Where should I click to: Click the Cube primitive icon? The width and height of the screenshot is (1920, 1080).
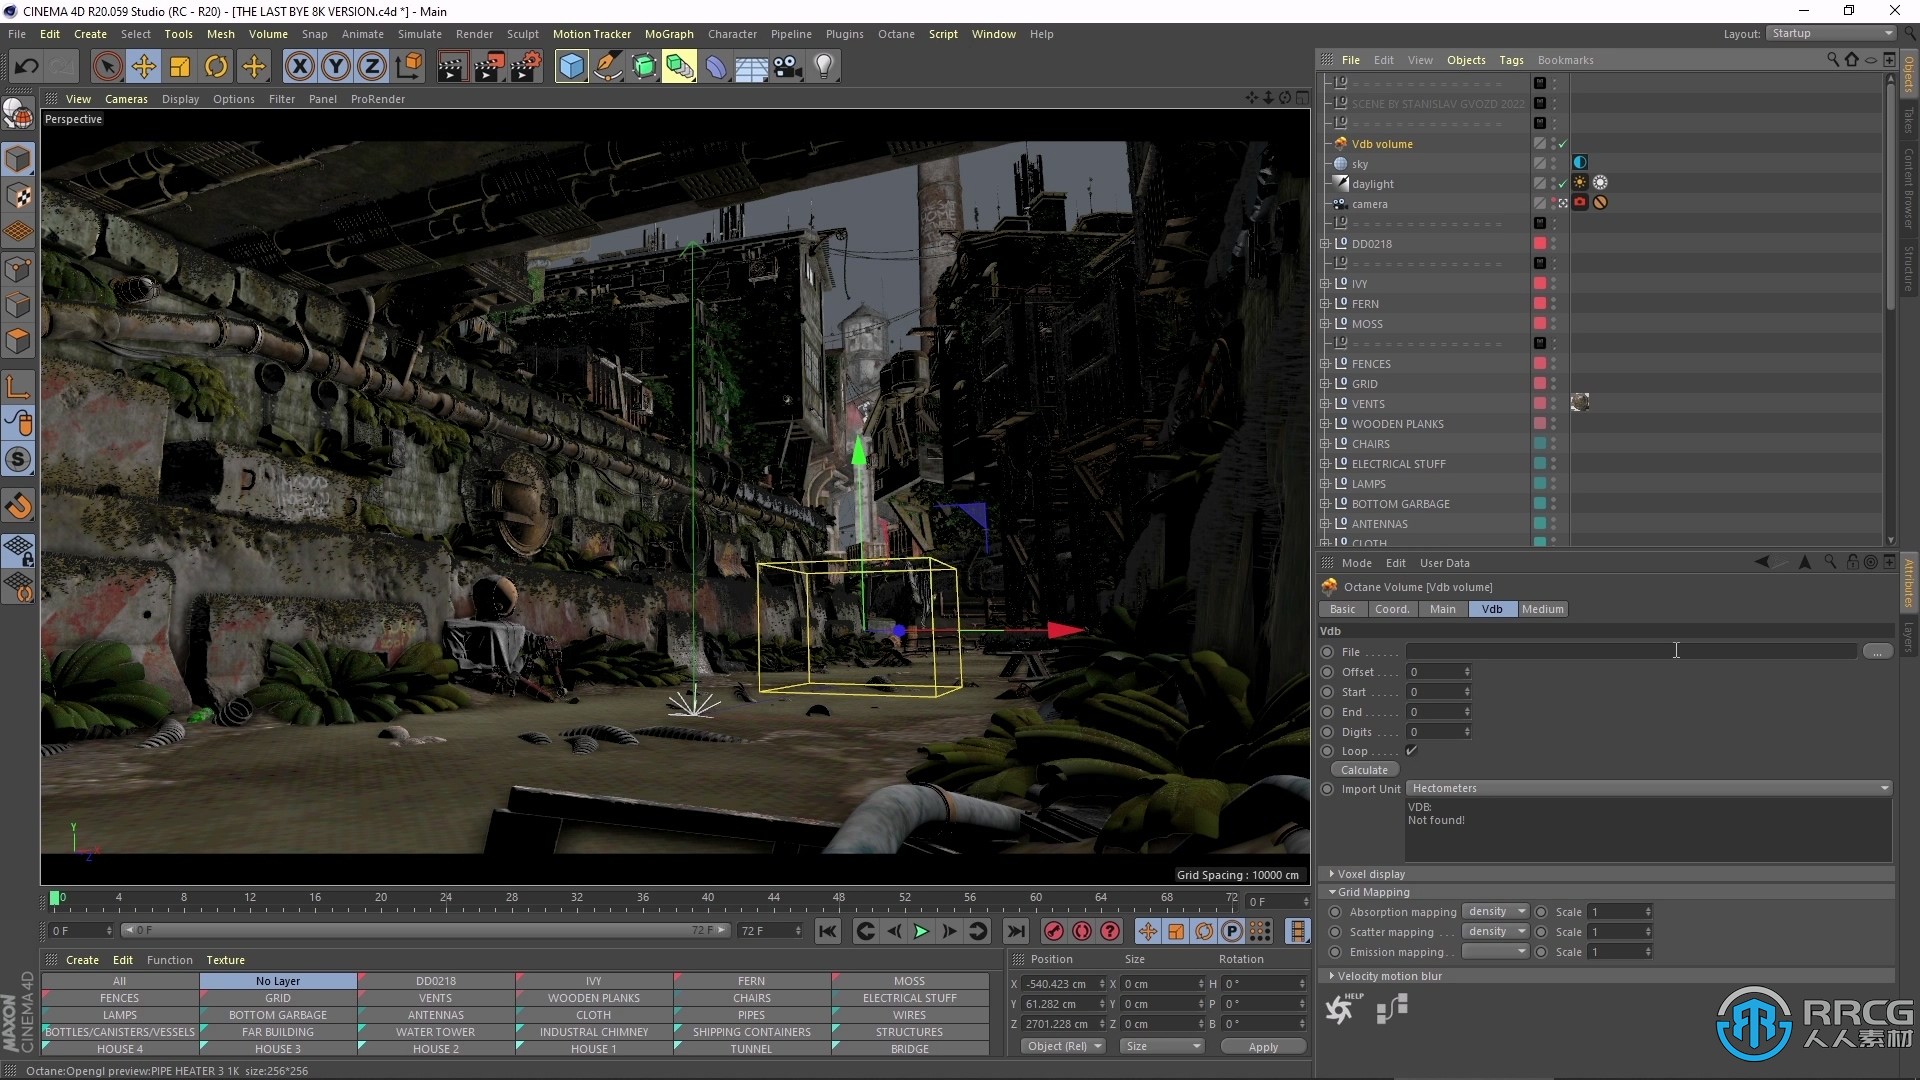[571, 67]
